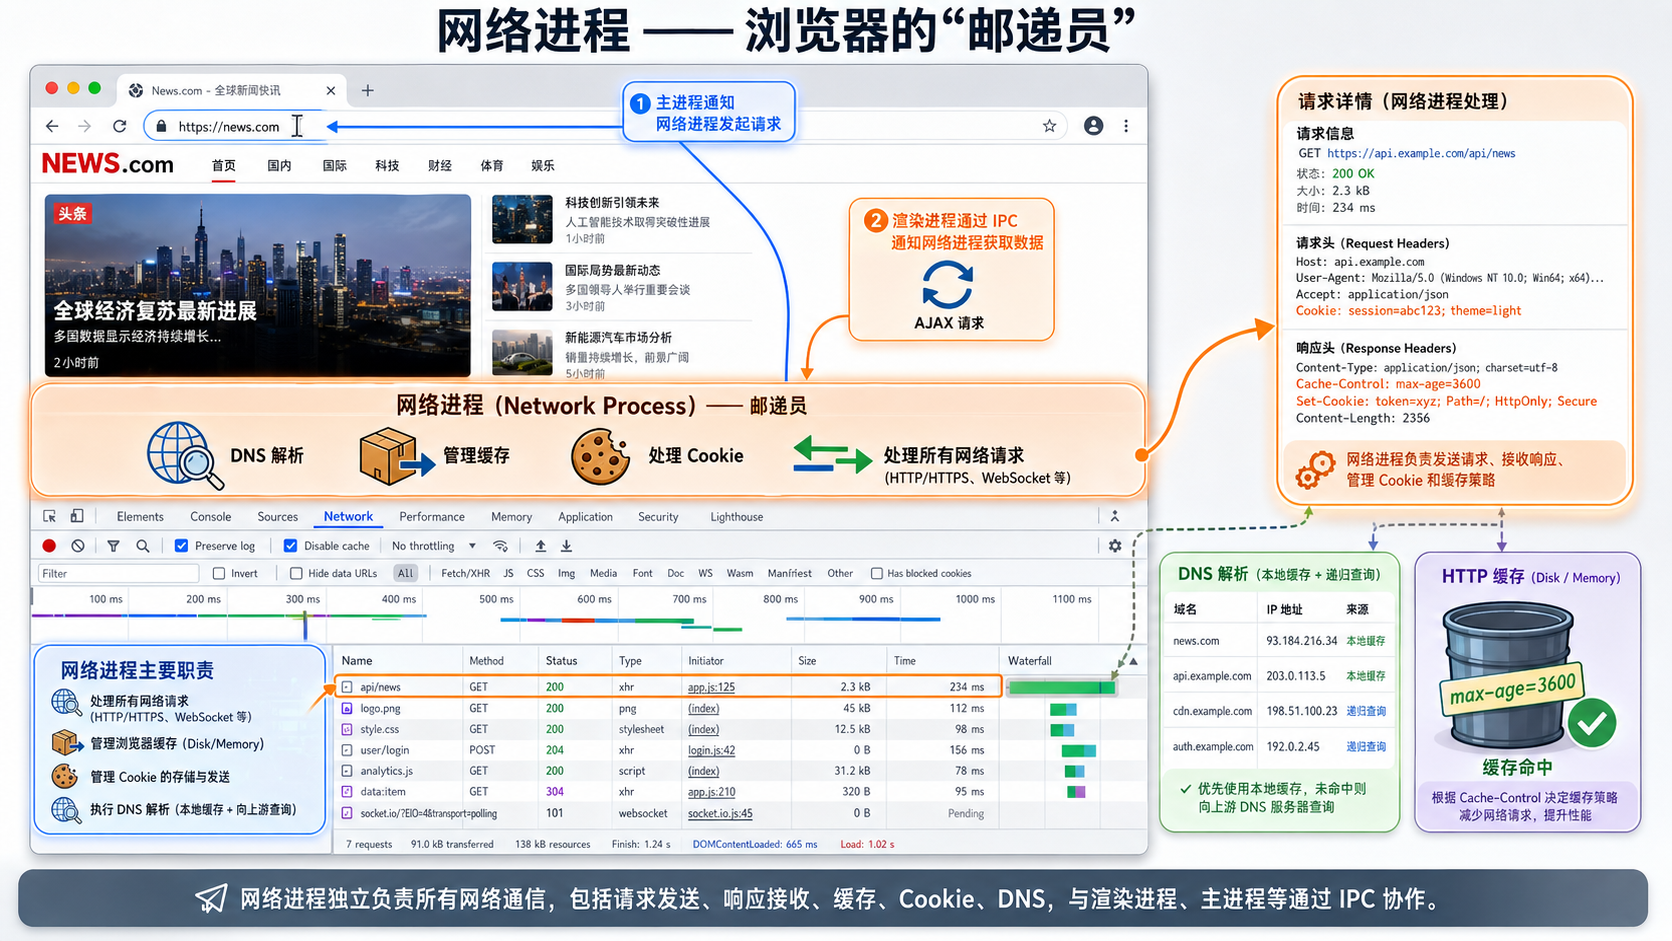Open a new browser tab with plus
This screenshot has width=1672, height=941.
368,90
